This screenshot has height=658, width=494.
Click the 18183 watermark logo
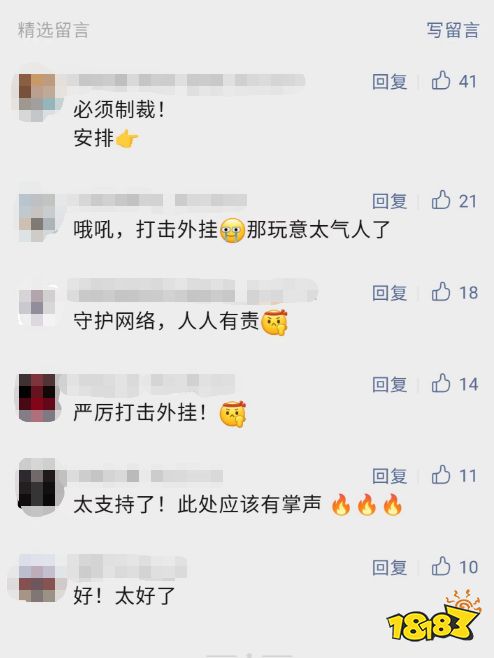(x=434, y=617)
